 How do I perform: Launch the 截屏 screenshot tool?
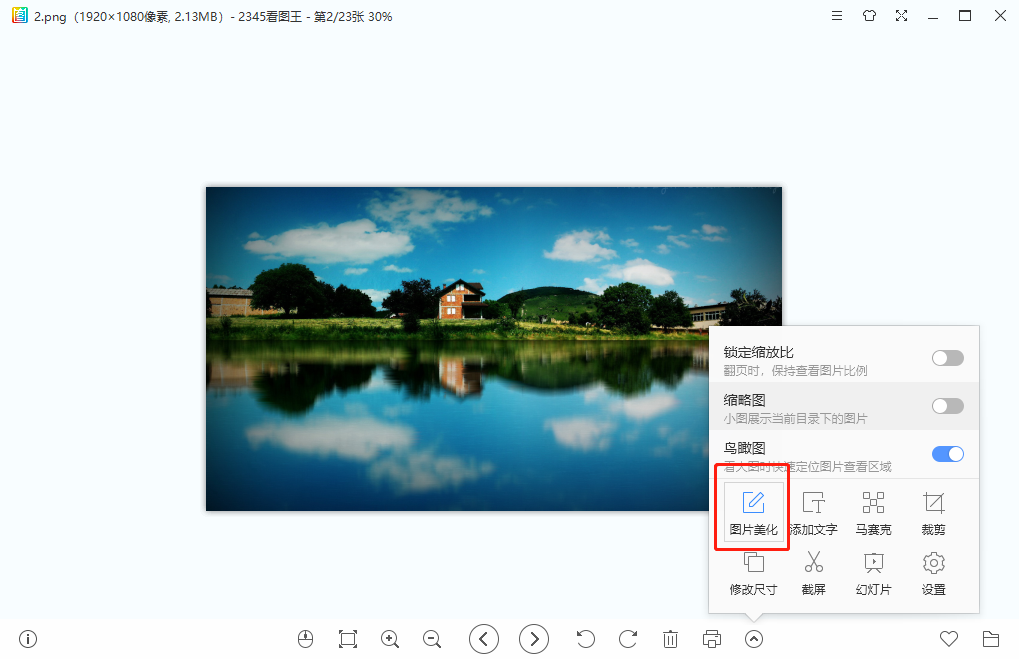pos(813,571)
